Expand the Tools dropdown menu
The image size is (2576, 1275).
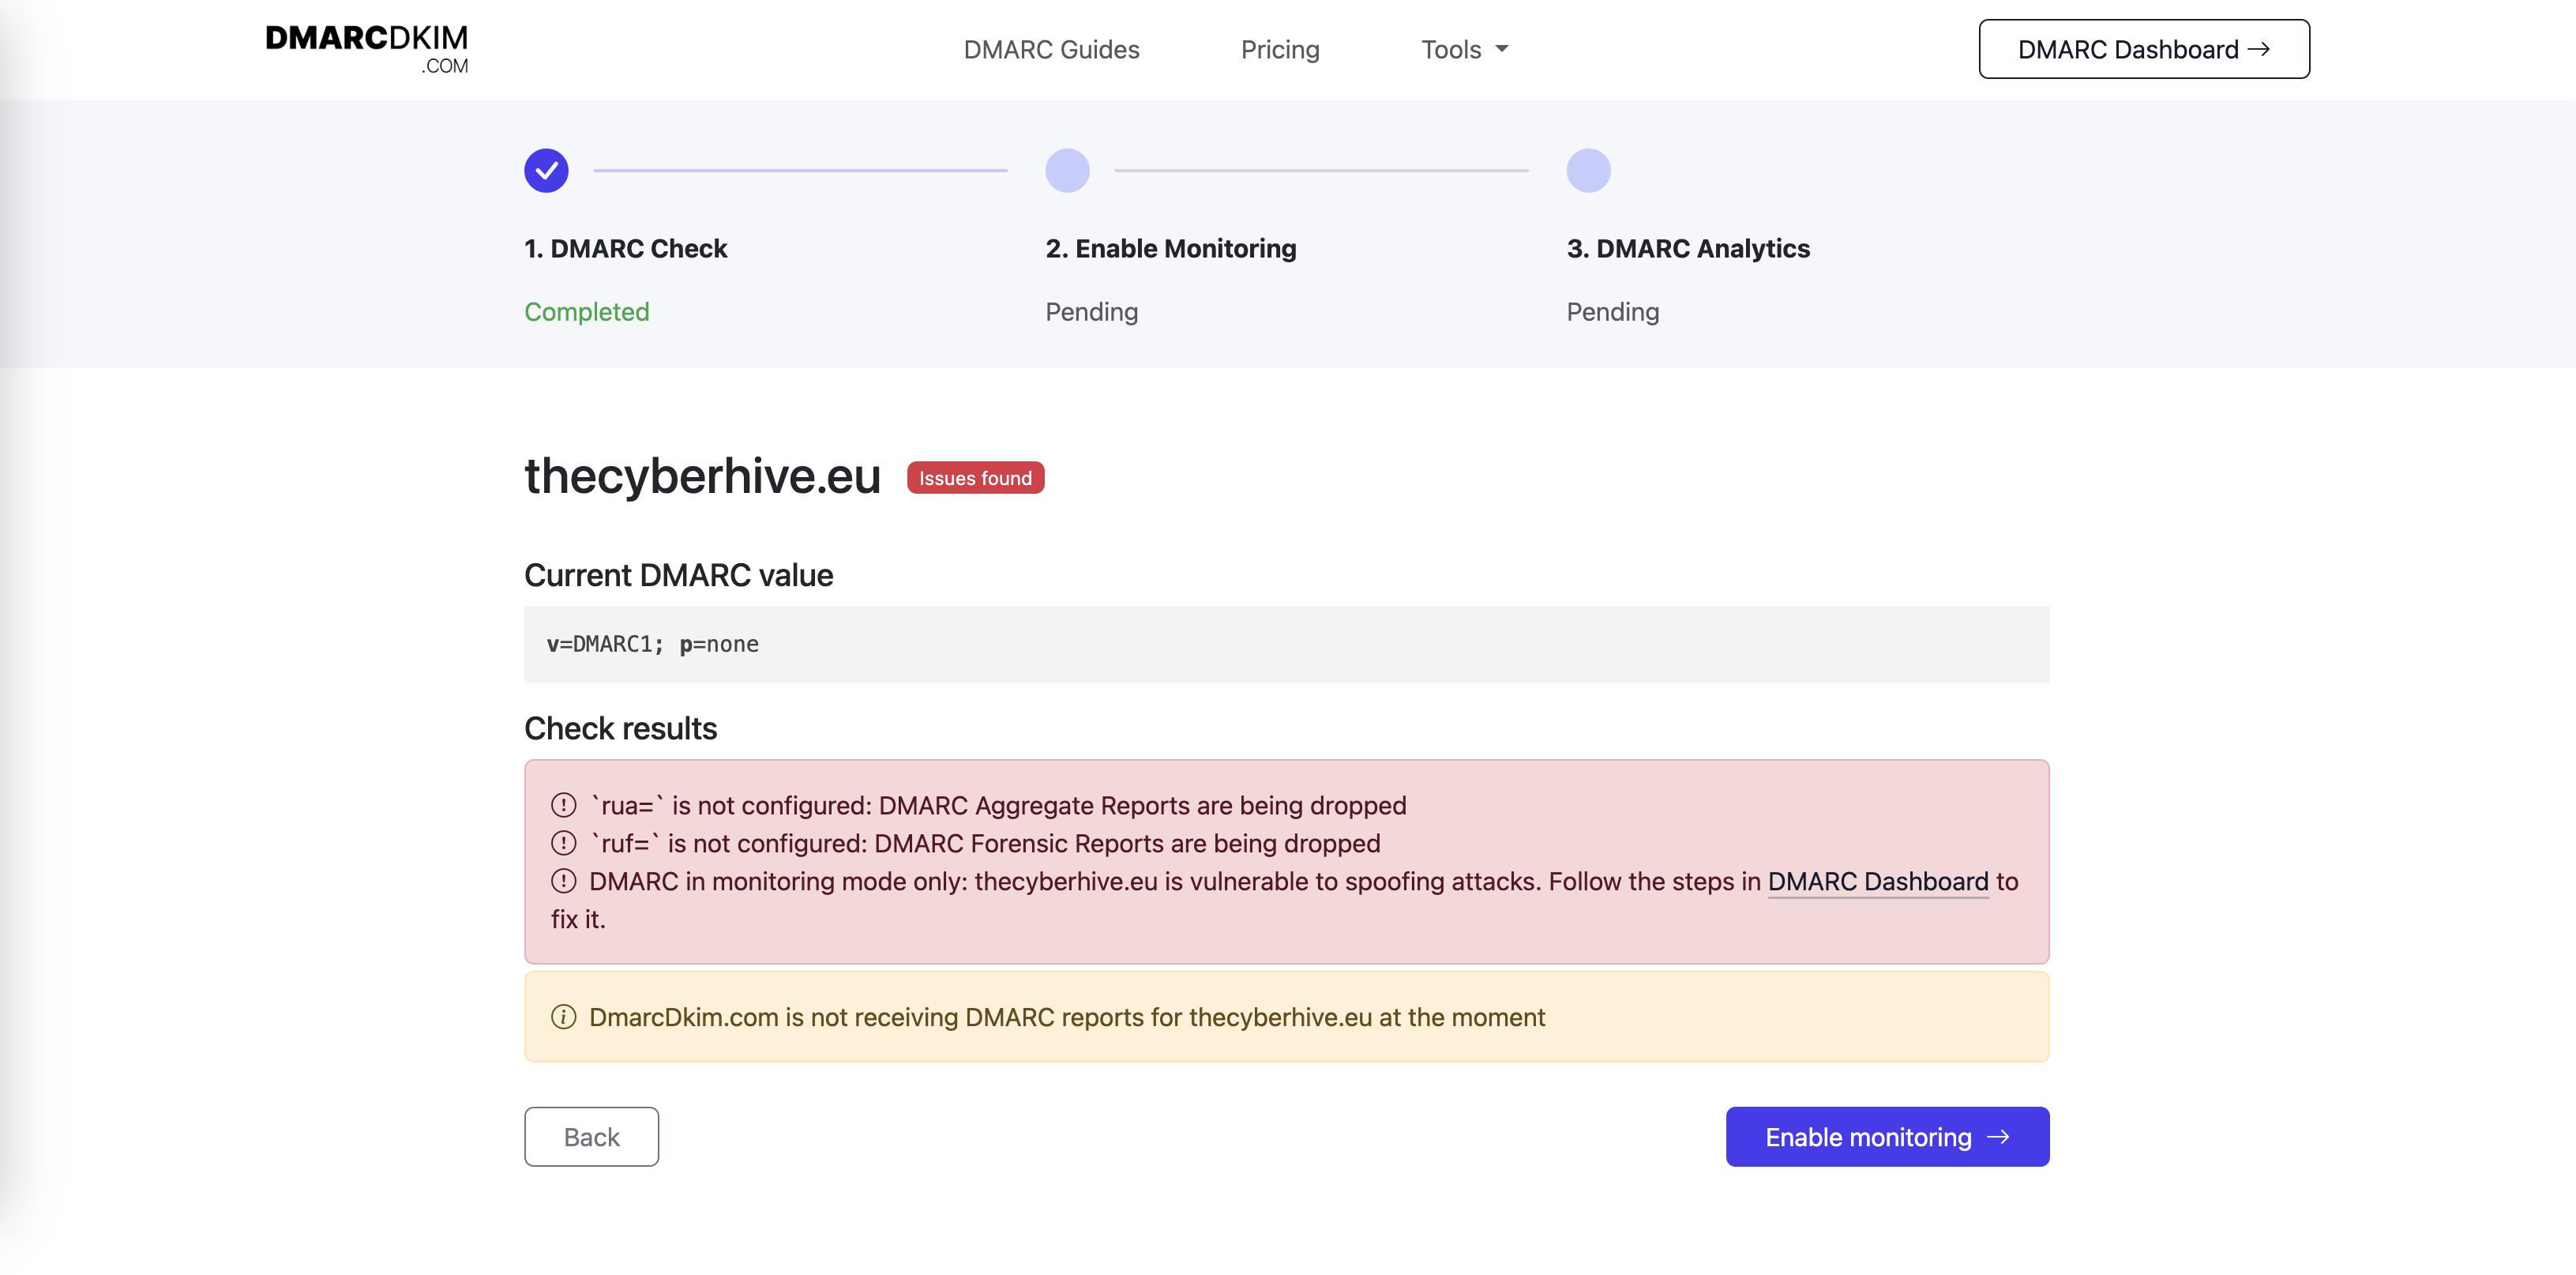1464,49
